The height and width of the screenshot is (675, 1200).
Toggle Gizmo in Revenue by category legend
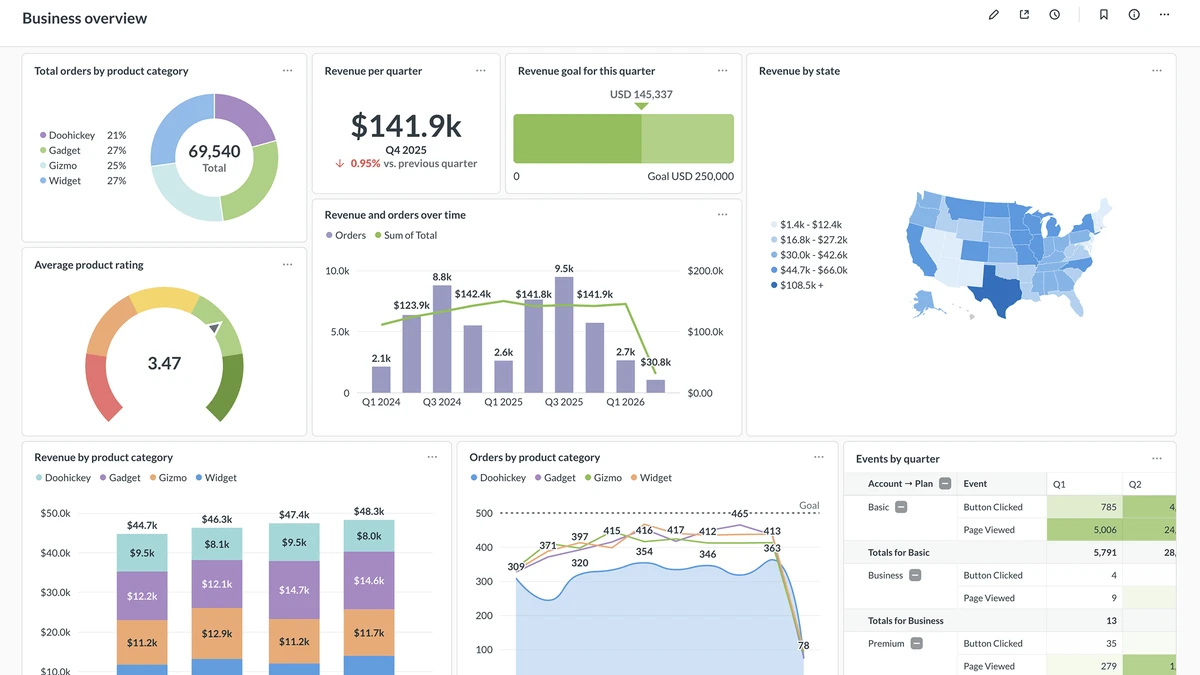point(167,478)
